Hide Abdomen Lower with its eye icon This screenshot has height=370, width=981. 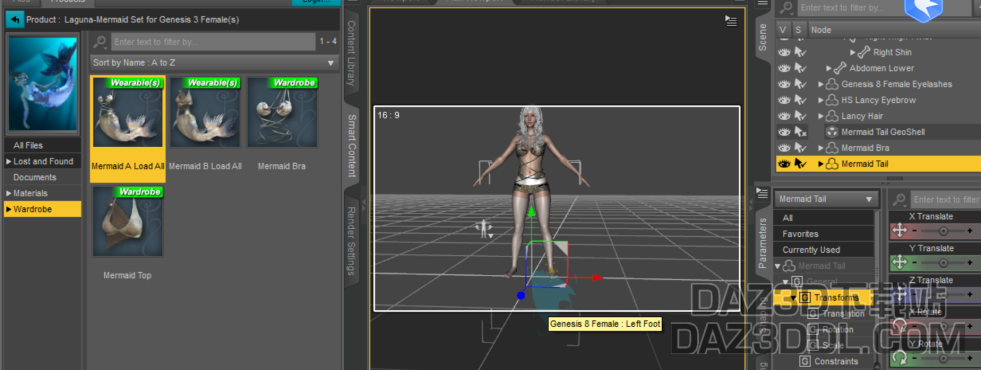tap(784, 68)
